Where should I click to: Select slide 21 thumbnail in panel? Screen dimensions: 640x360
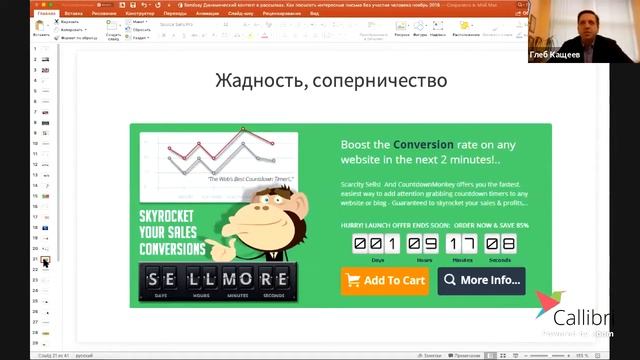click(45, 260)
